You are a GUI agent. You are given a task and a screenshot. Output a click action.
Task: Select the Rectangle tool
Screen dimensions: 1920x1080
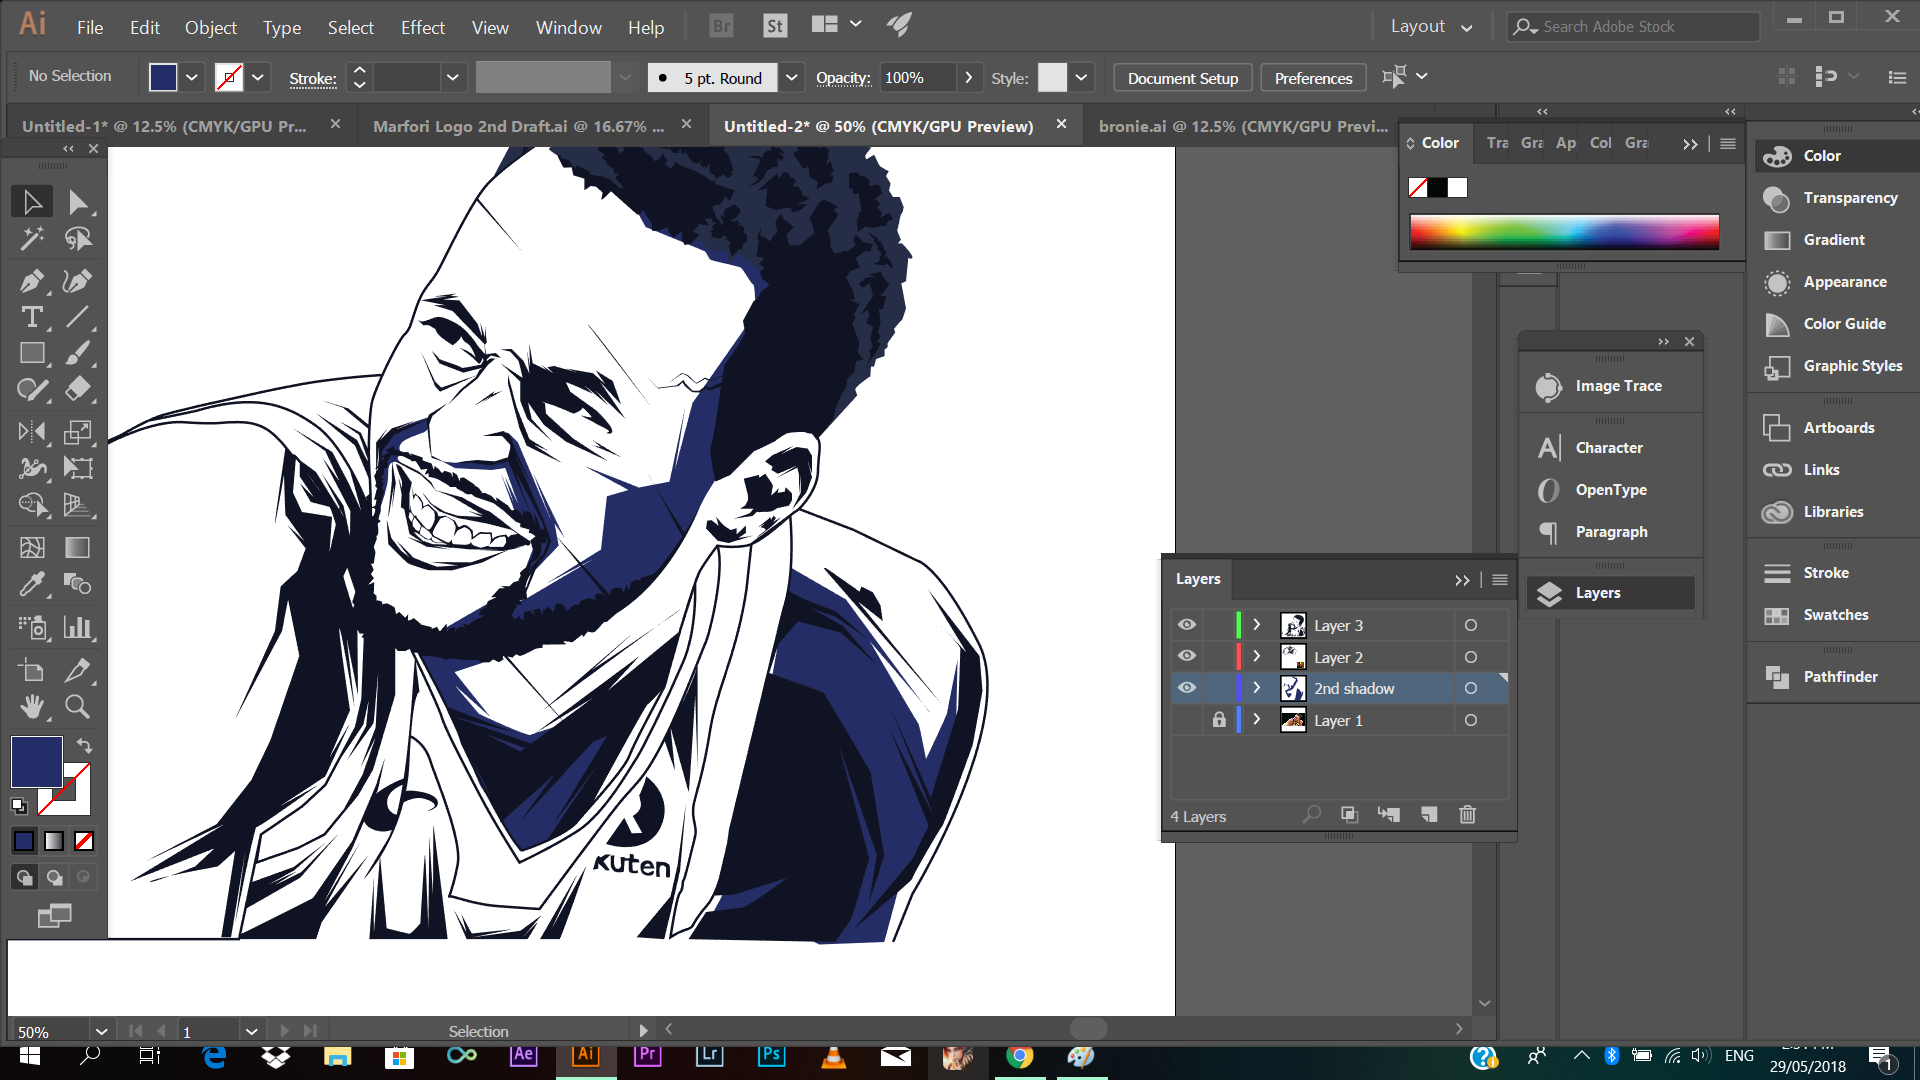pos(32,354)
